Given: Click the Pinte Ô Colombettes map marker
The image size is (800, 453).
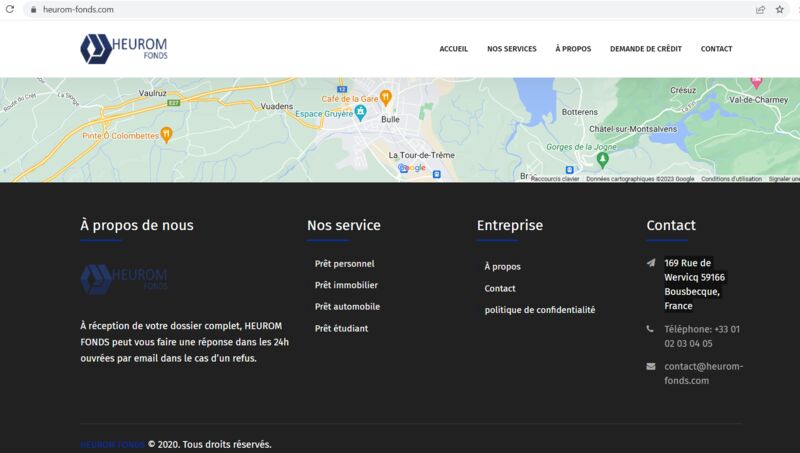Looking at the screenshot, I should point(166,134).
